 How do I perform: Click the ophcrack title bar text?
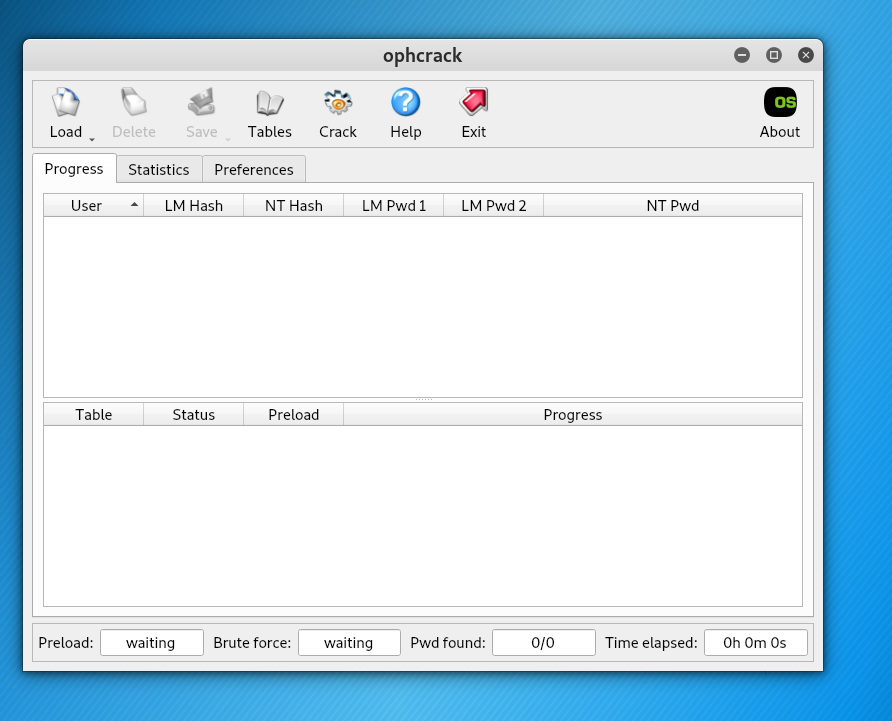(x=422, y=56)
